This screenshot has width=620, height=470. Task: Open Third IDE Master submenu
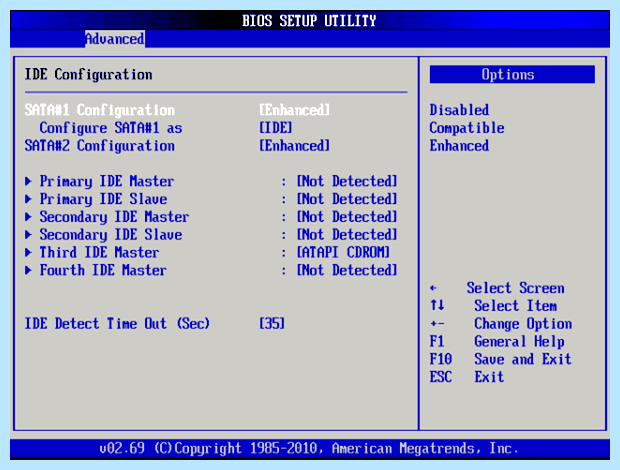[99, 253]
